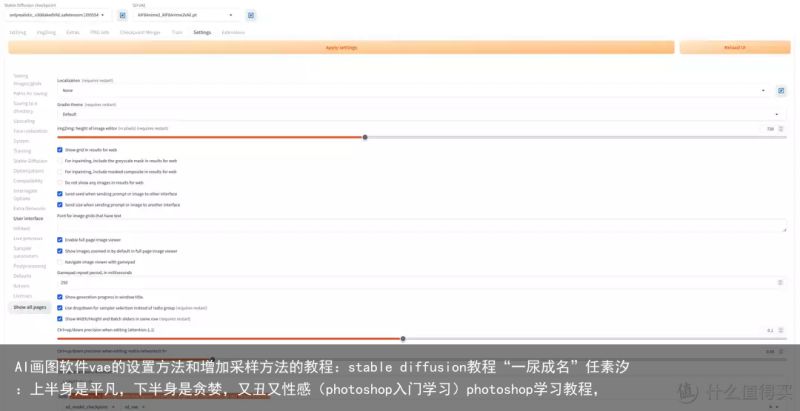Viewport: 800px width, 411px height.
Task: Open the Actions settings page
Action: point(21,286)
